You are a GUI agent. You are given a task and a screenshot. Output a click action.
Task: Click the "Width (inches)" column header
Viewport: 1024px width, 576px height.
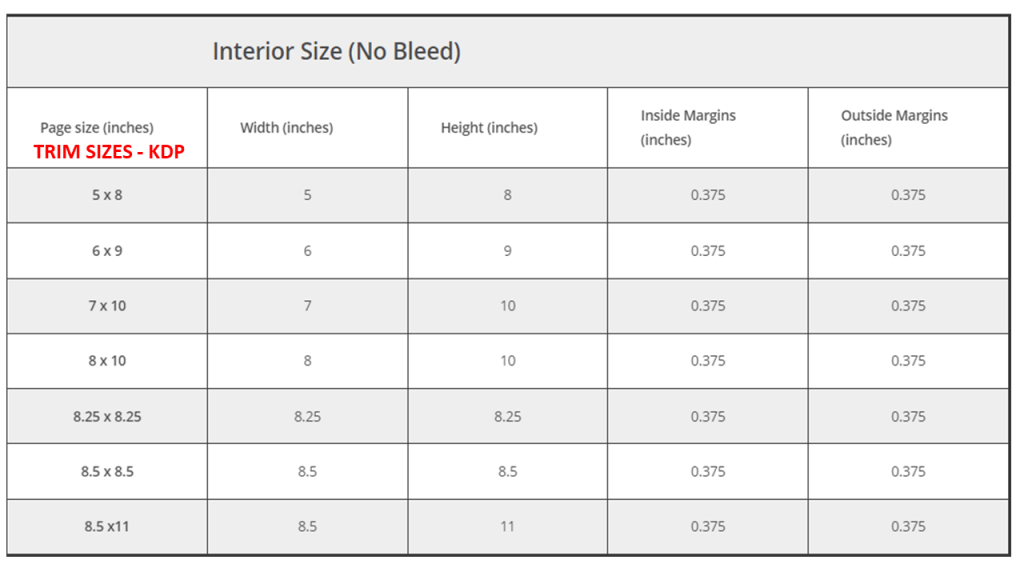click(x=286, y=128)
